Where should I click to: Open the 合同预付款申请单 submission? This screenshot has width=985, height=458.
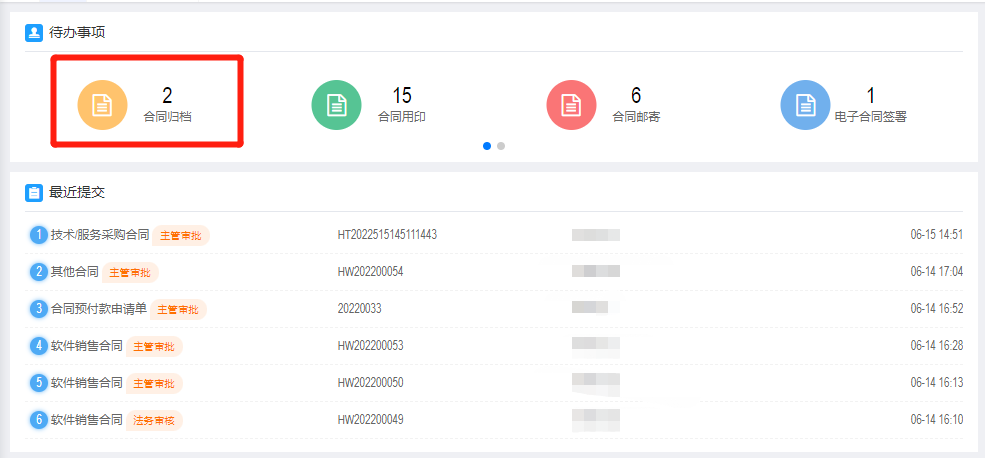pos(99,308)
